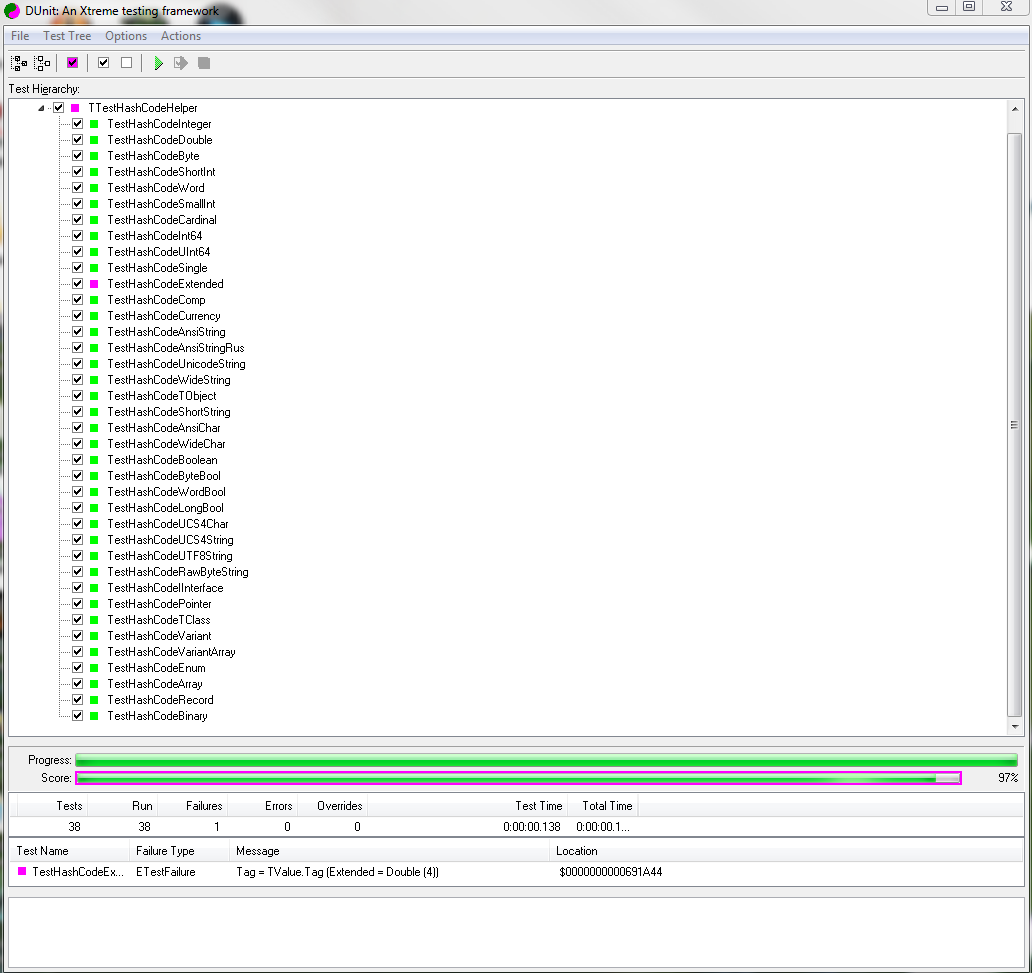This screenshot has height=973, width=1032.
Task: Click magenta square in TestHashCodeEx... failure row
Action: 22,871
